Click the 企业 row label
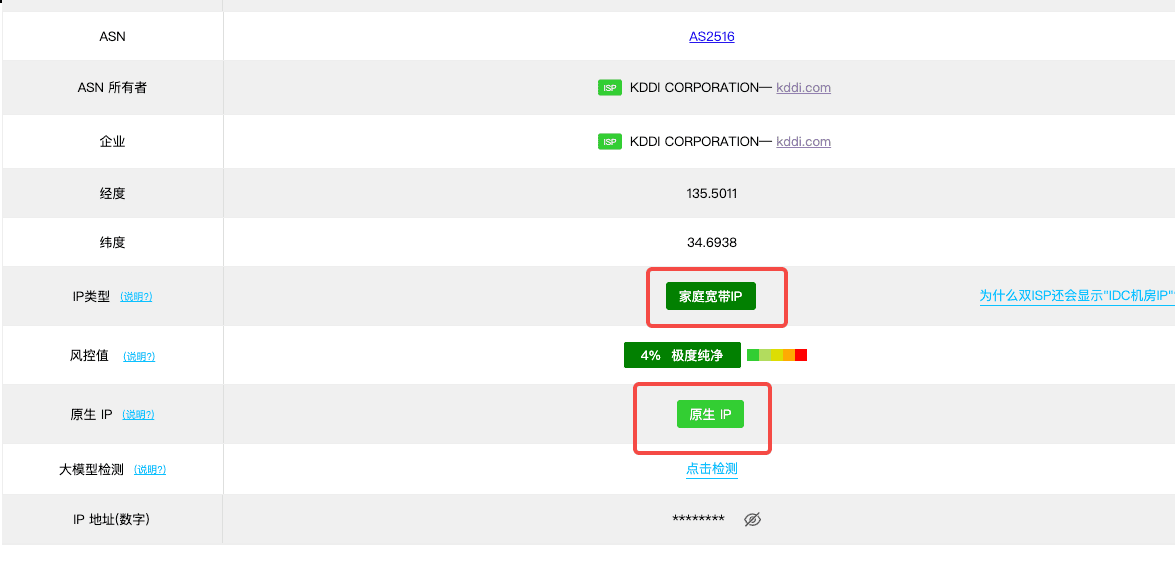Screen dimensions: 1175x587 click(x=112, y=142)
